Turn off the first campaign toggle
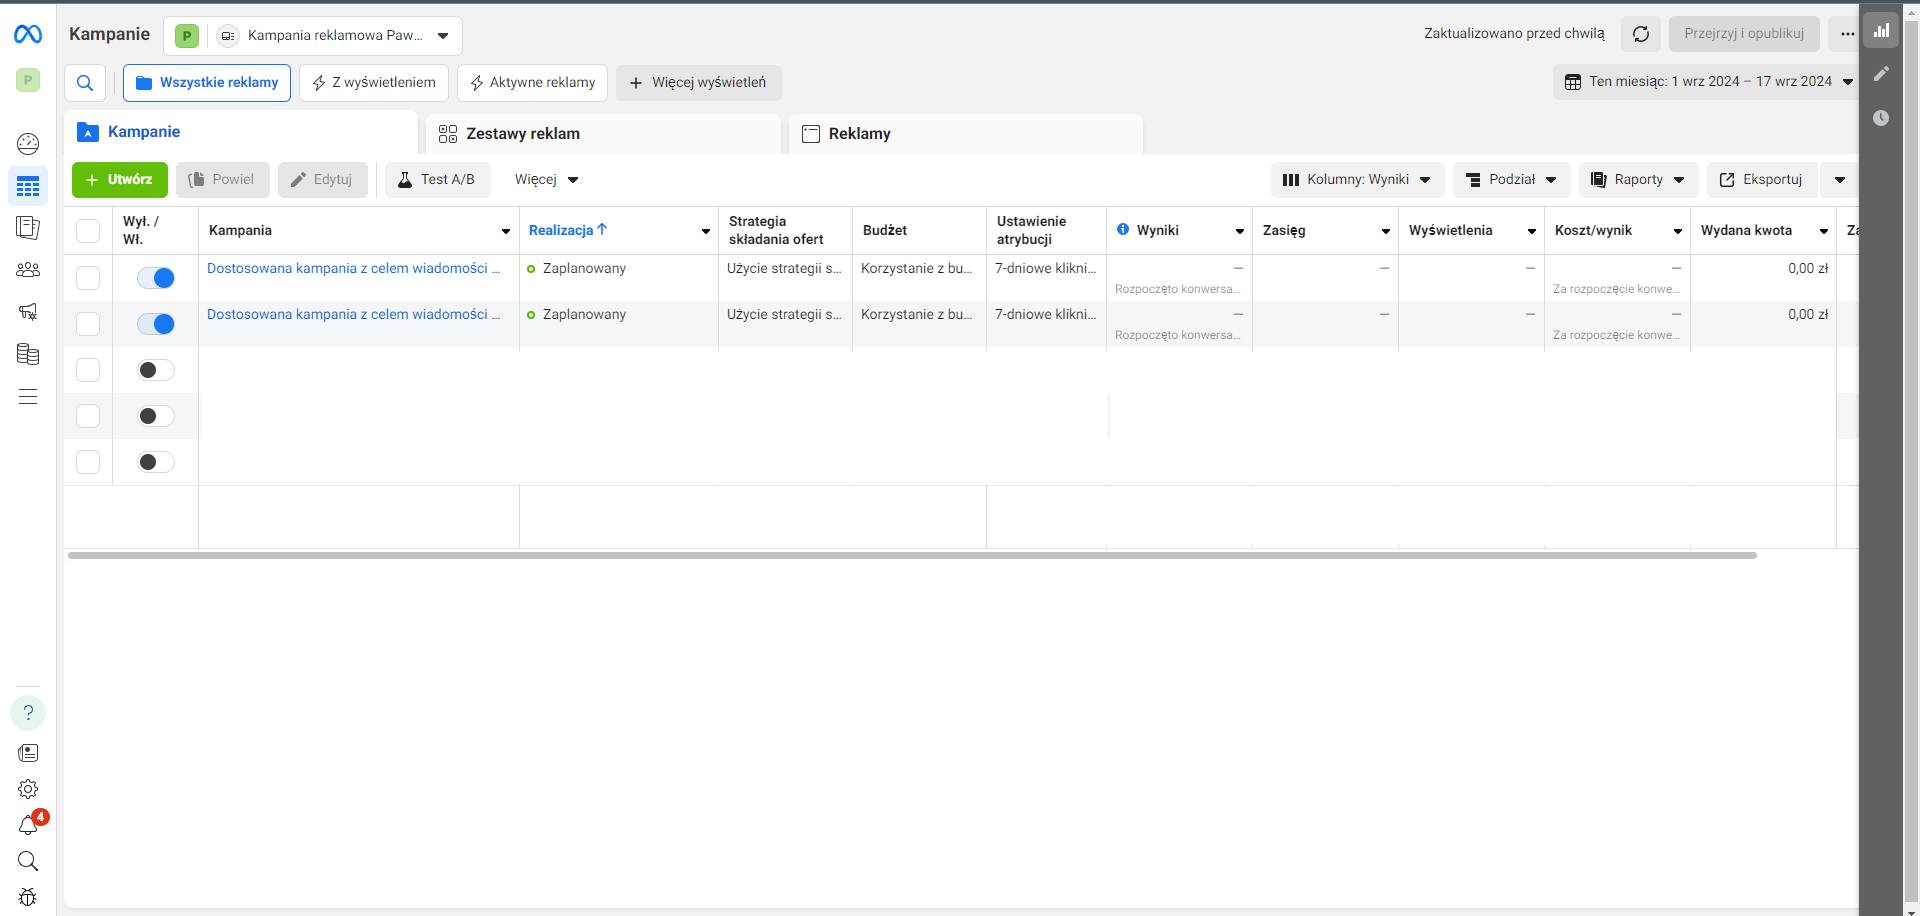The width and height of the screenshot is (1920, 916). [x=156, y=278]
